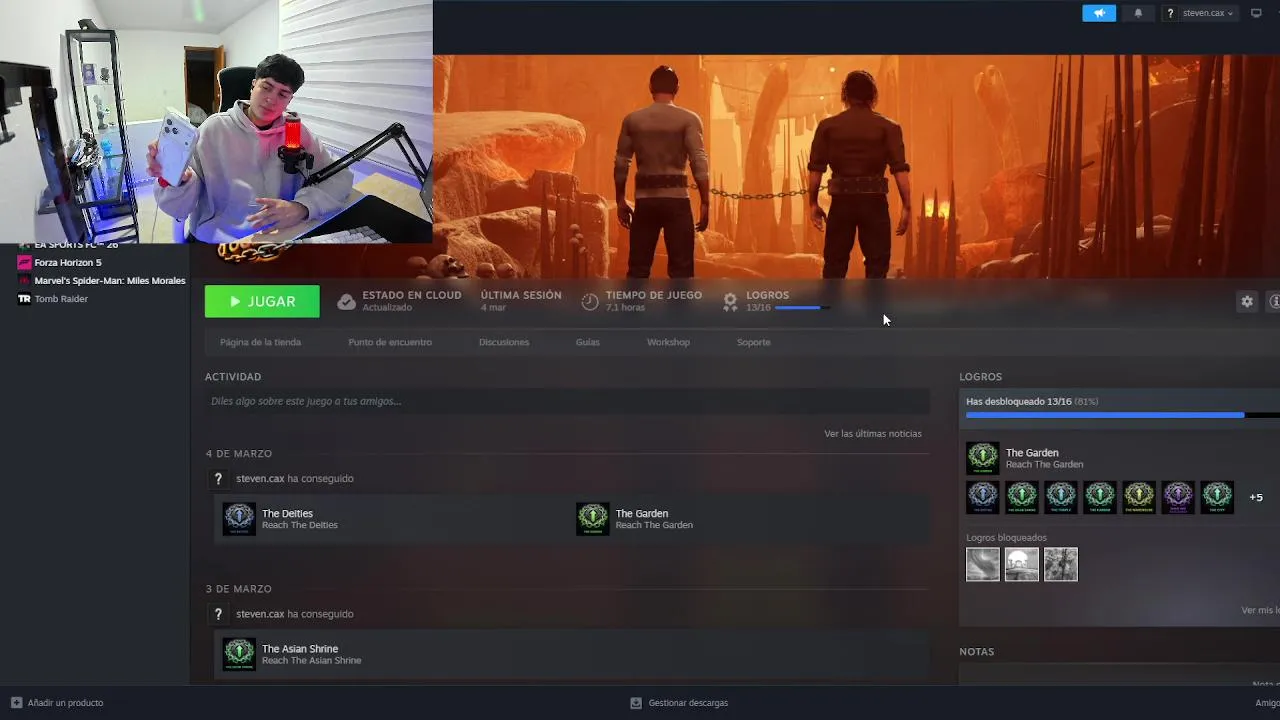This screenshot has height=720, width=1280.
Task: Open the steven.cax account dropdown
Action: coord(1207,13)
